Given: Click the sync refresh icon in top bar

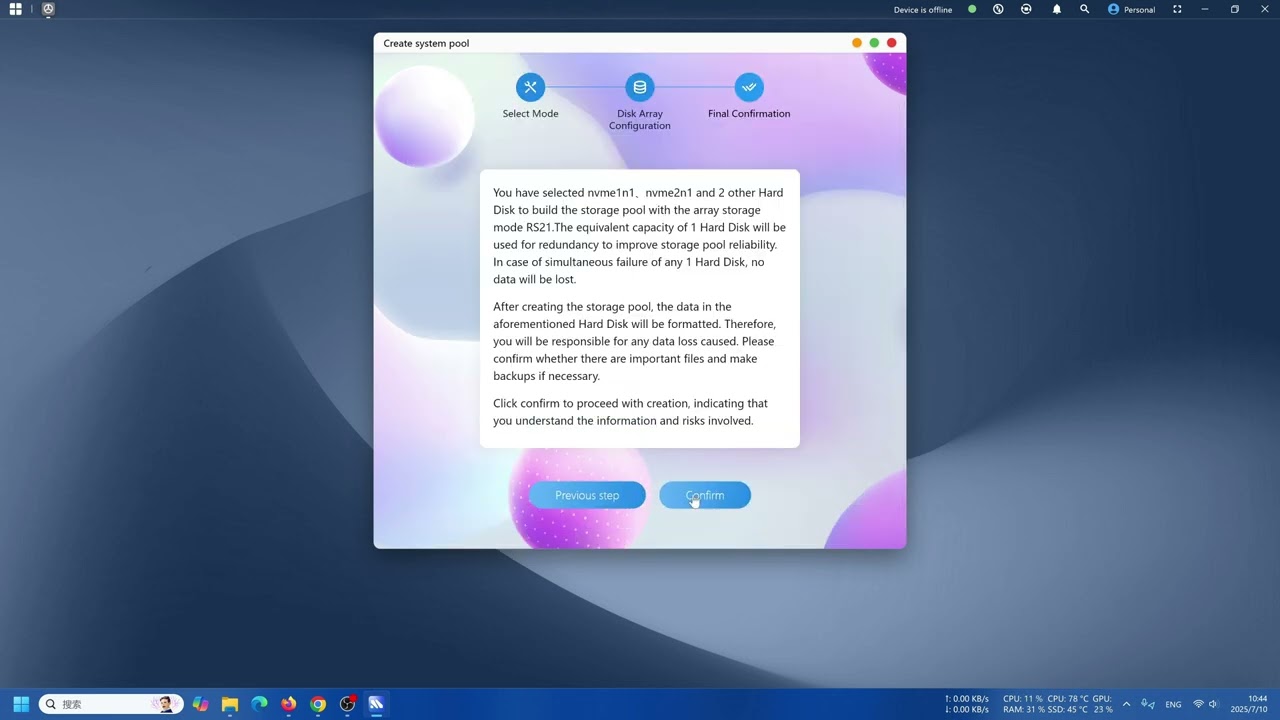Looking at the screenshot, I should click(x=1026, y=9).
